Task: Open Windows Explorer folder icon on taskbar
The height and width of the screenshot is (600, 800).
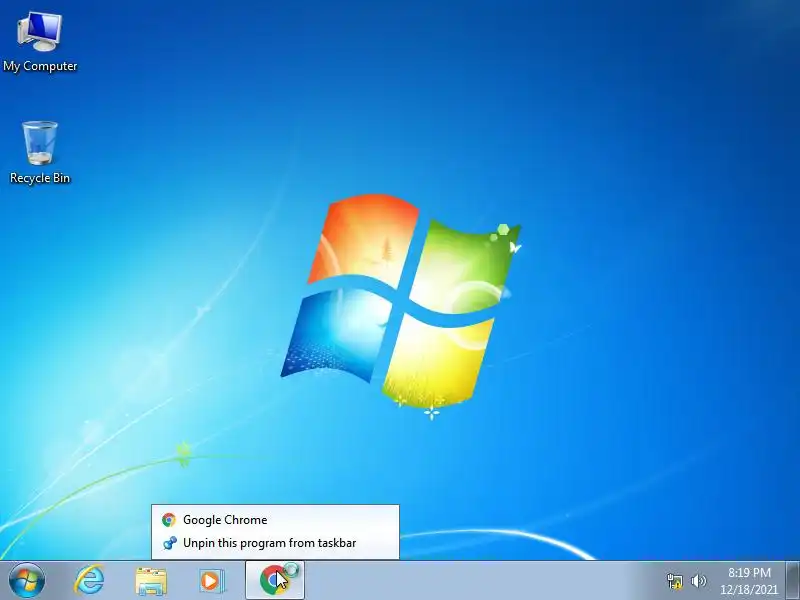Action: coord(151,581)
